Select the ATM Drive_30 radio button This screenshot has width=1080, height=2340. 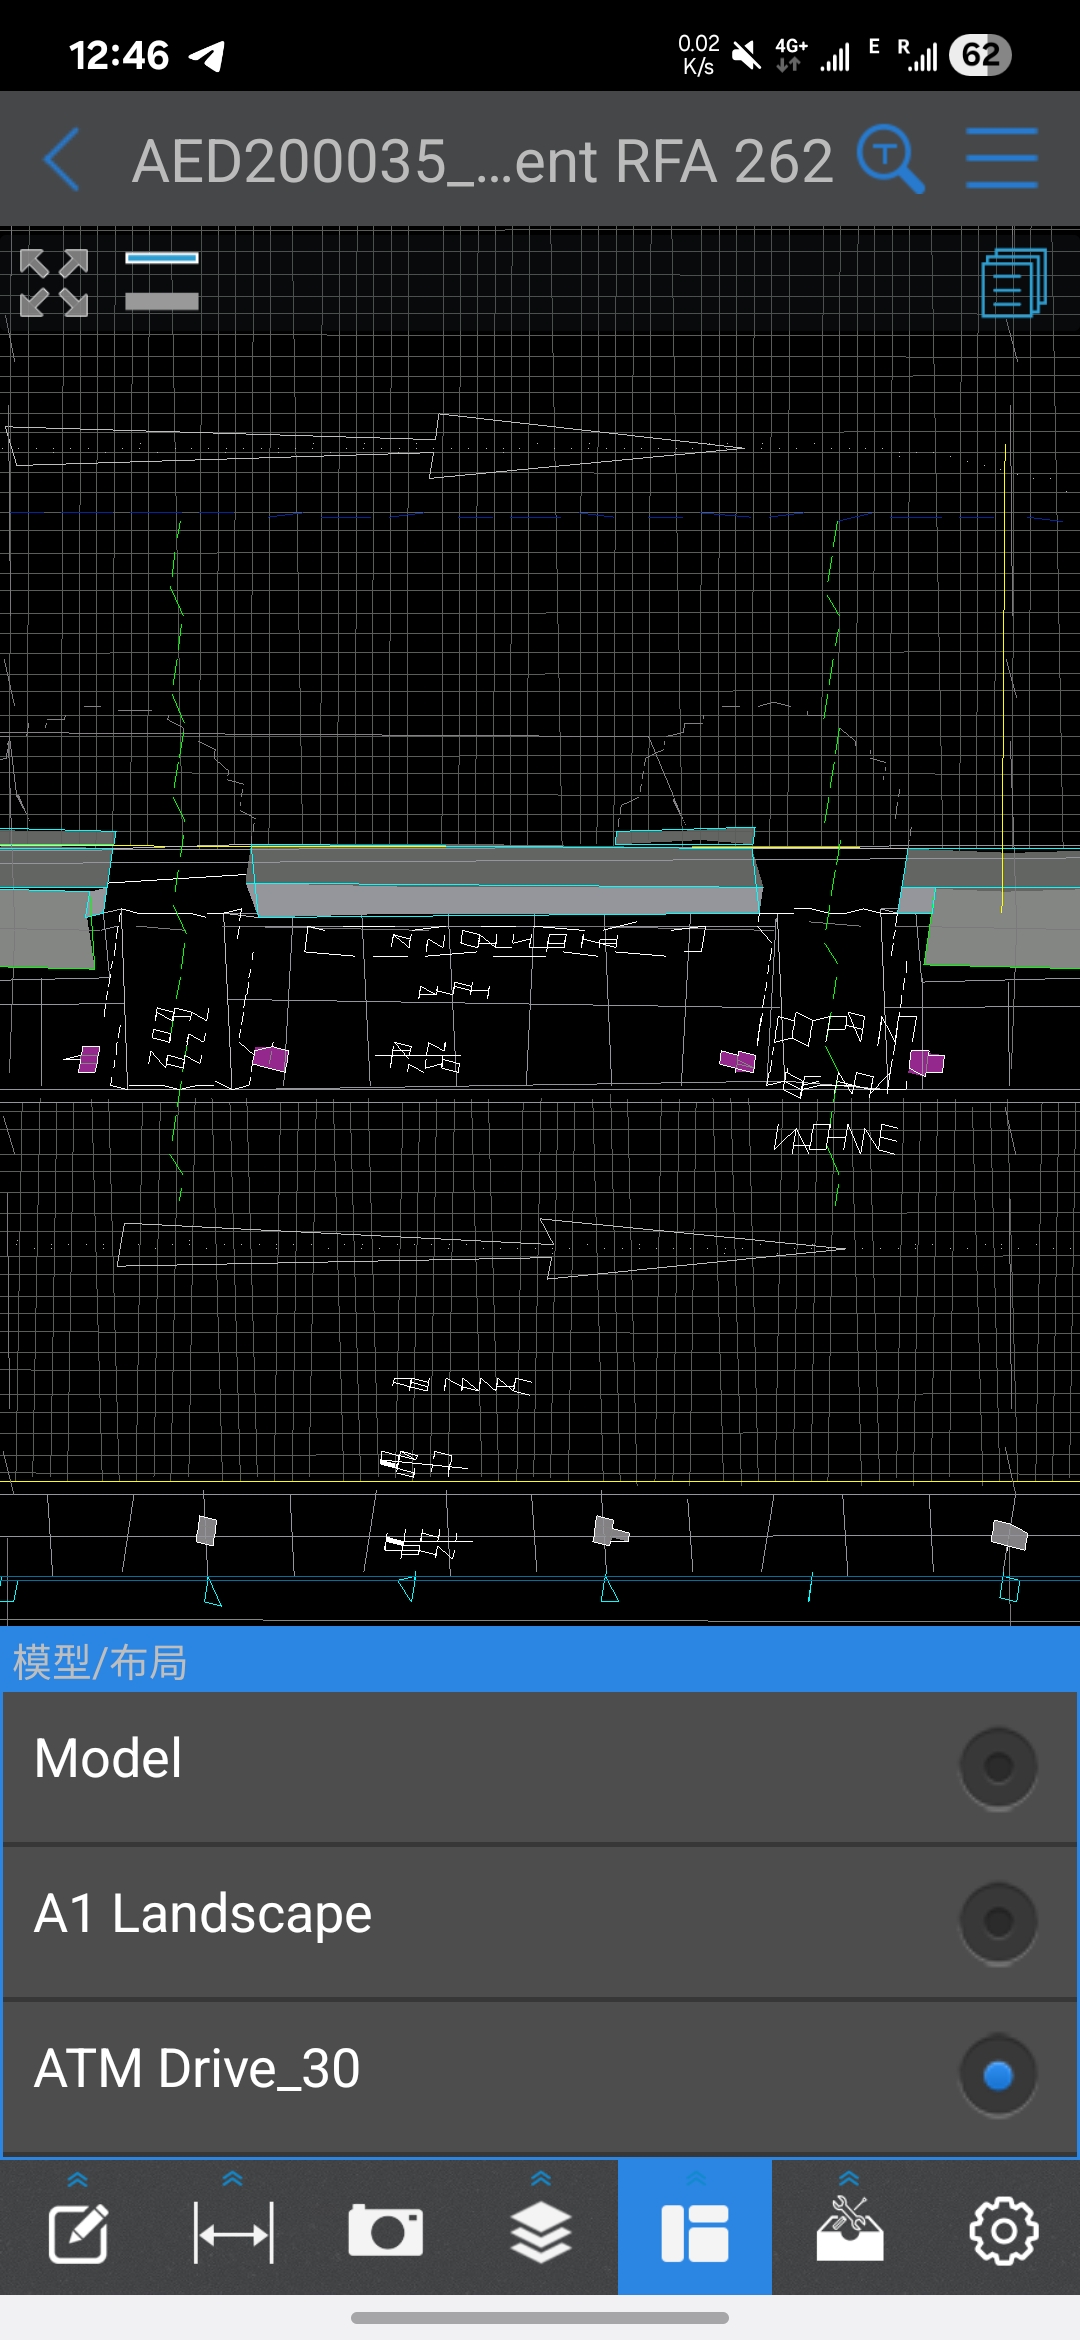coord(998,2076)
